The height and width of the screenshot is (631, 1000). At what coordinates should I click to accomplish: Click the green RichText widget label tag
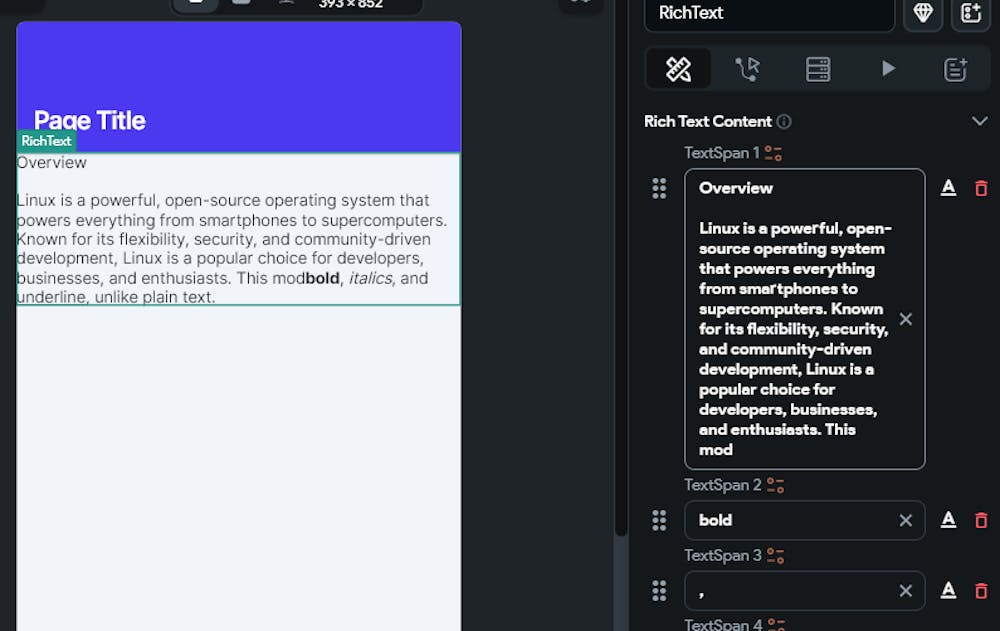point(46,141)
